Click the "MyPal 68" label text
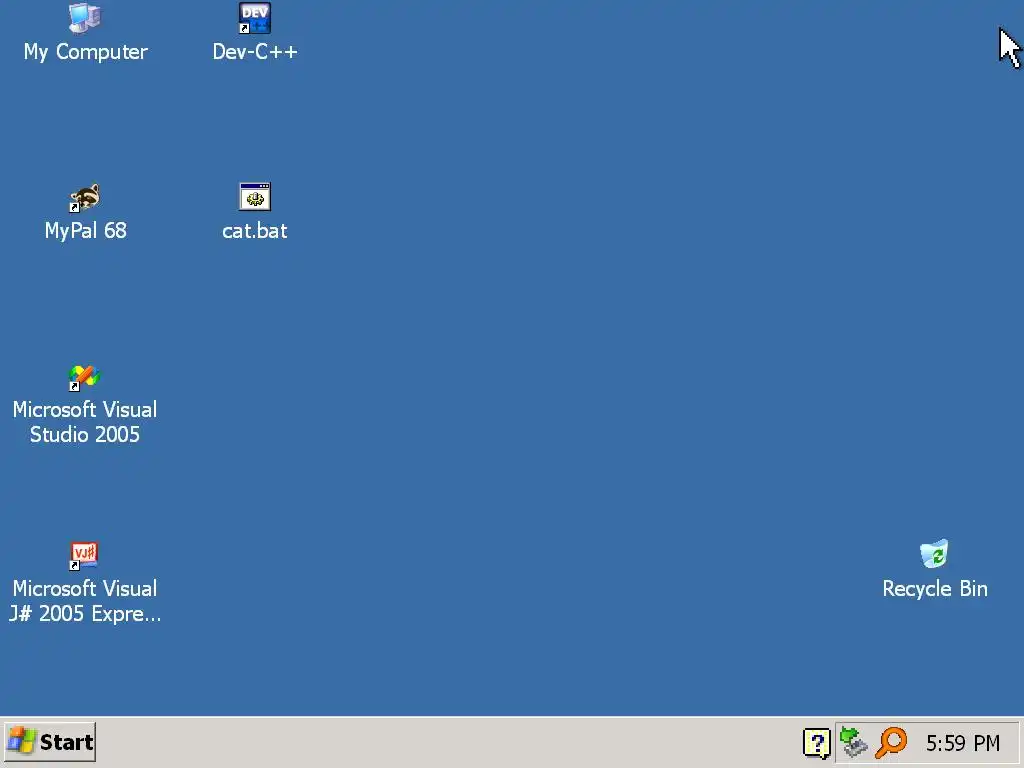The image size is (1024, 768). coord(86,231)
